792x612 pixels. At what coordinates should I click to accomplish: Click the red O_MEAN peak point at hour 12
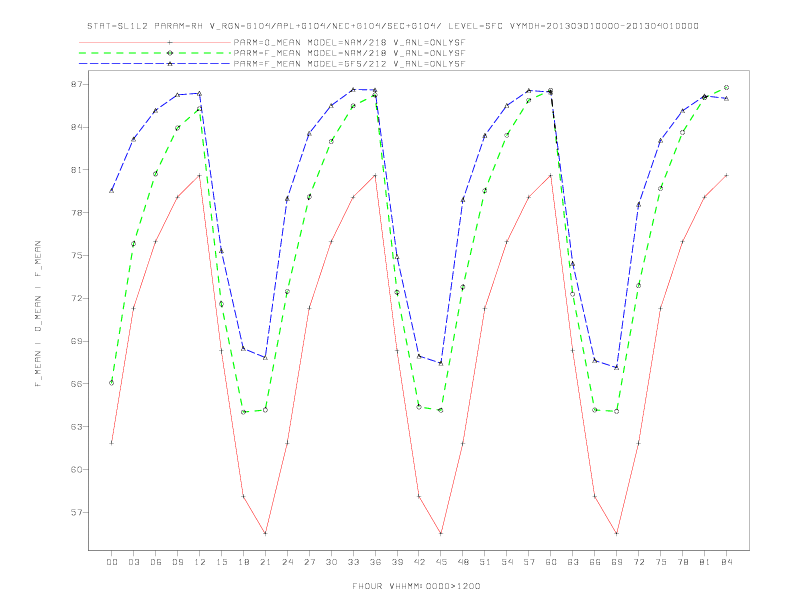200,176
